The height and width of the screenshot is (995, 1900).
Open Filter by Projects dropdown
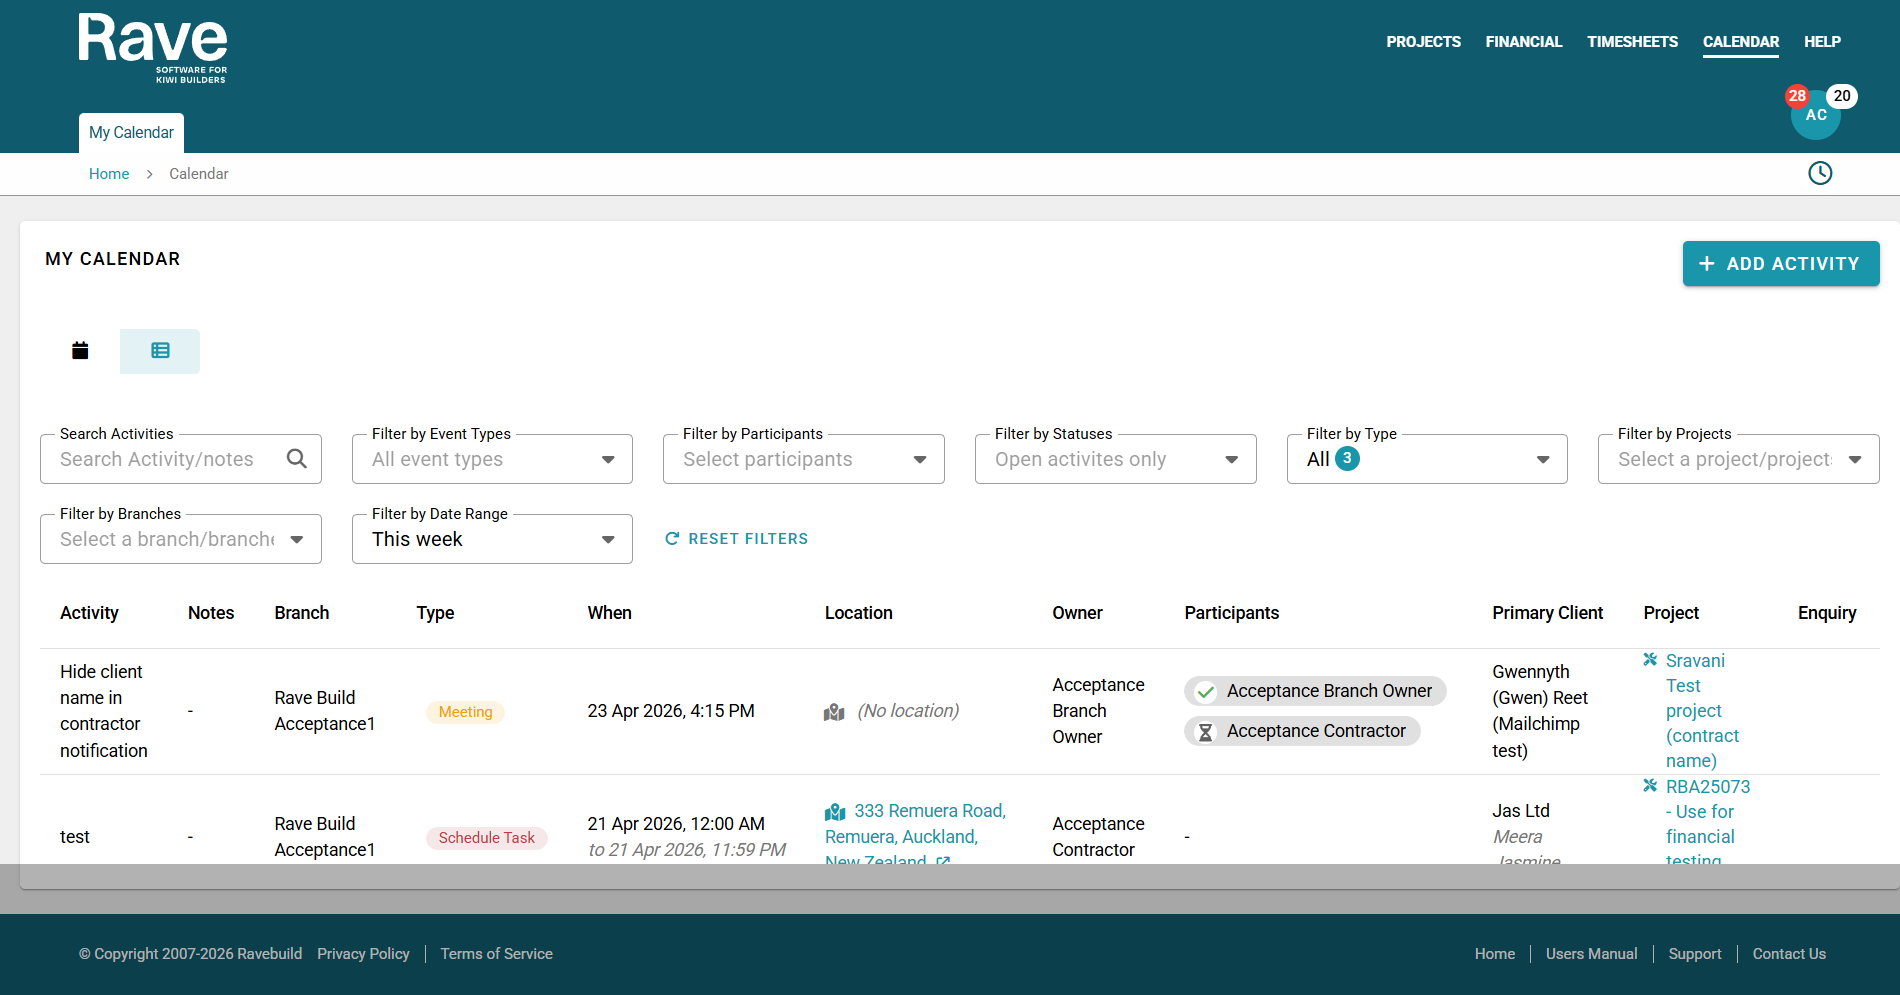click(1739, 459)
